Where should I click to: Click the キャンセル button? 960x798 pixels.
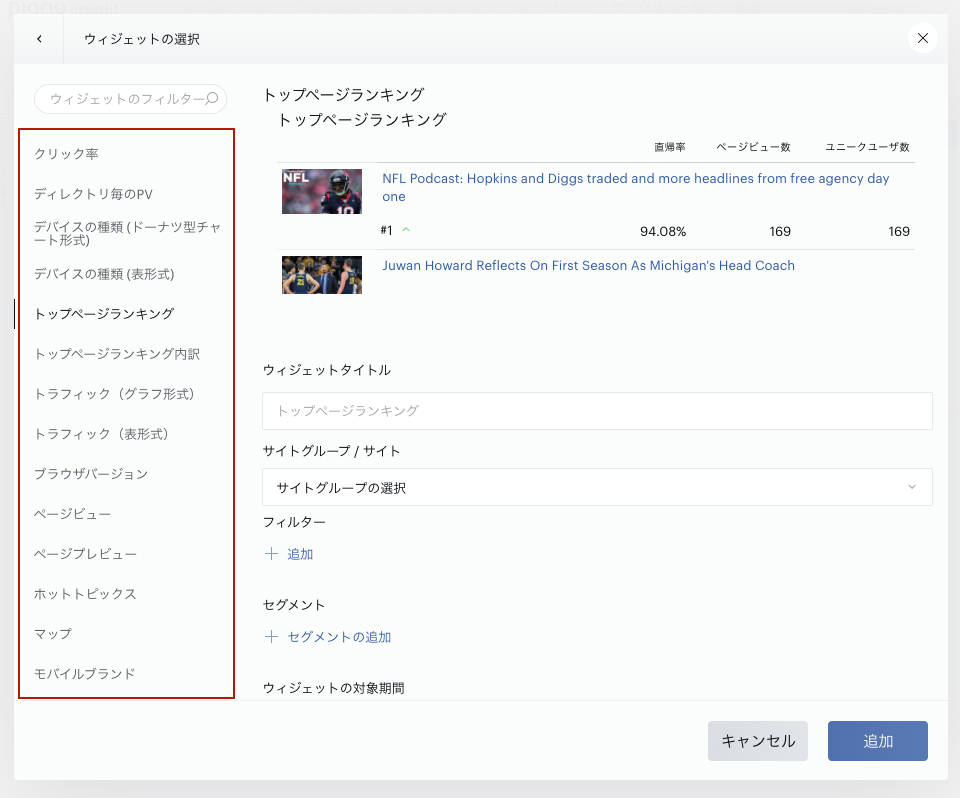[757, 741]
